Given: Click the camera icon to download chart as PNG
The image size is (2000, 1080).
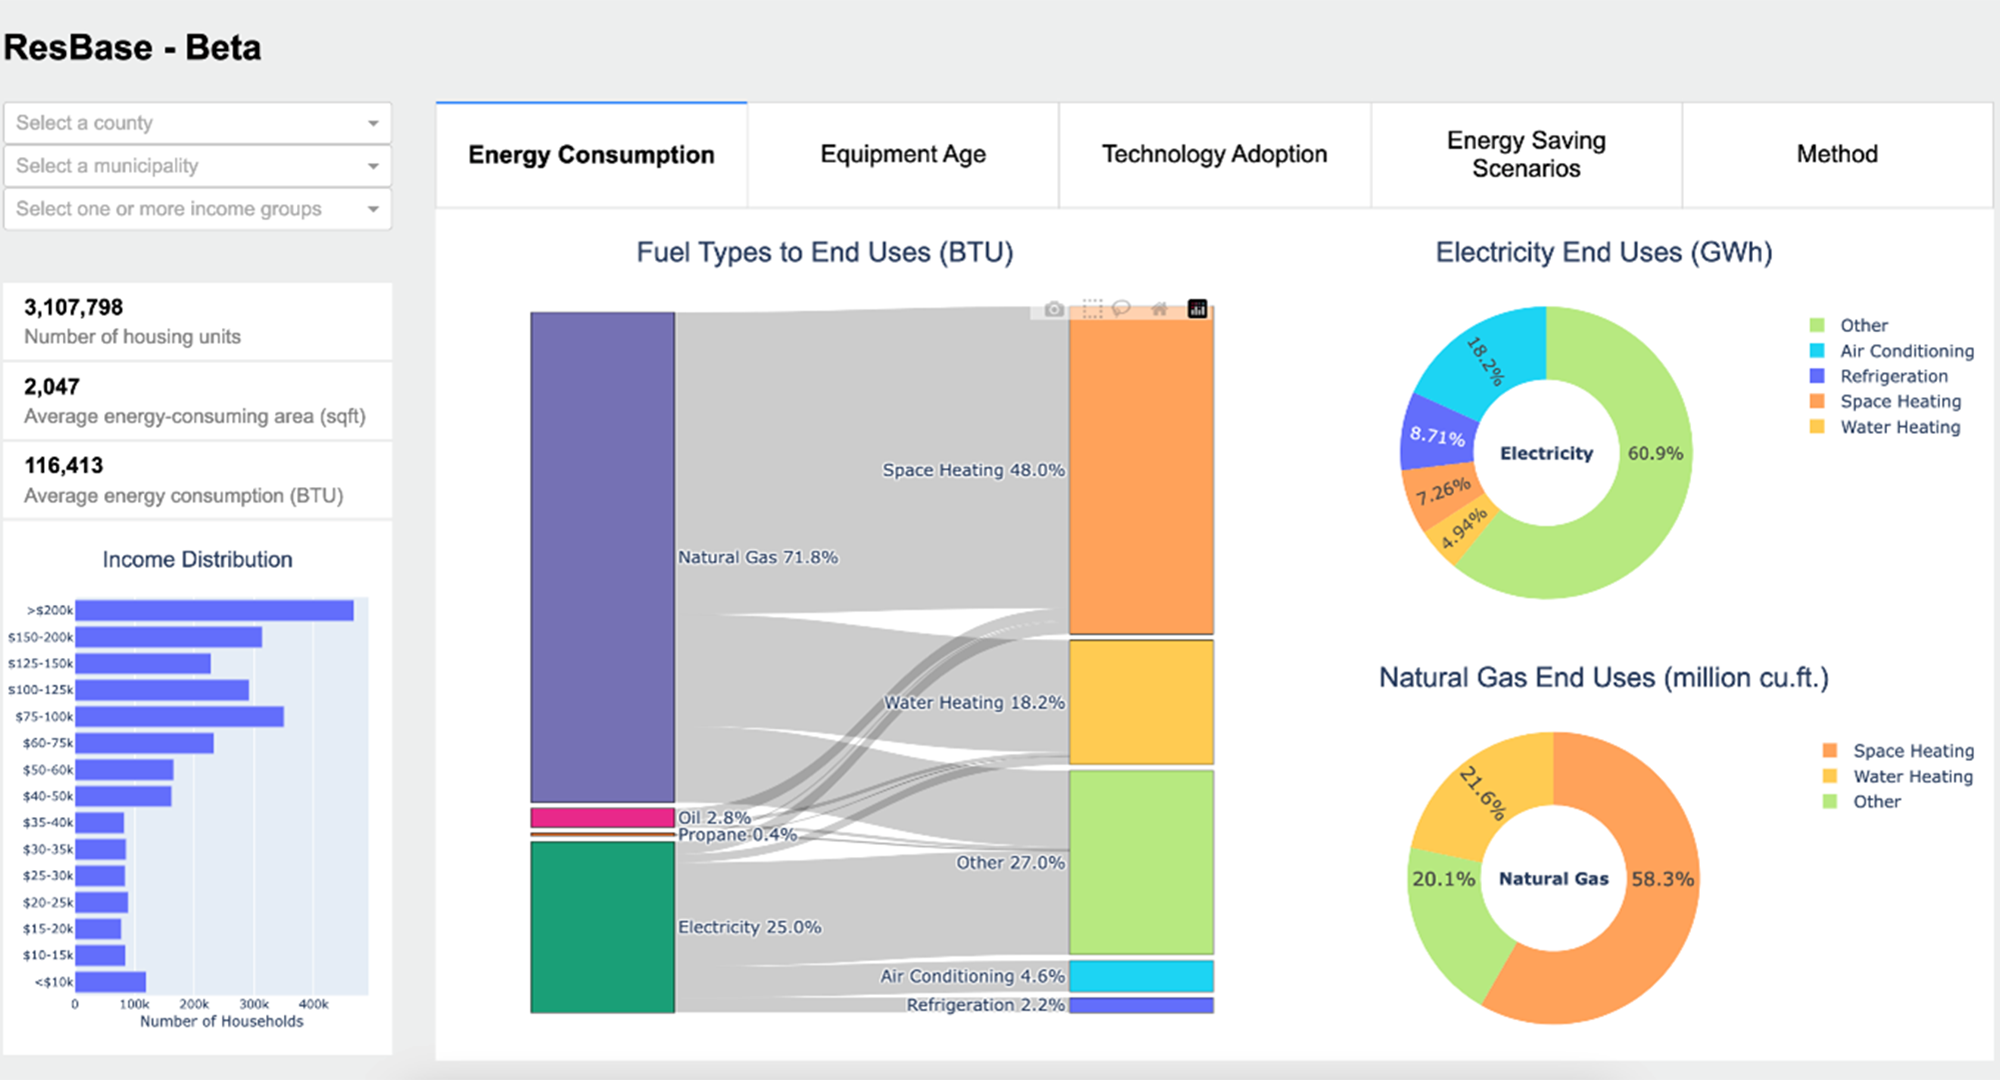Looking at the screenshot, I should (x=1054, y=309).
